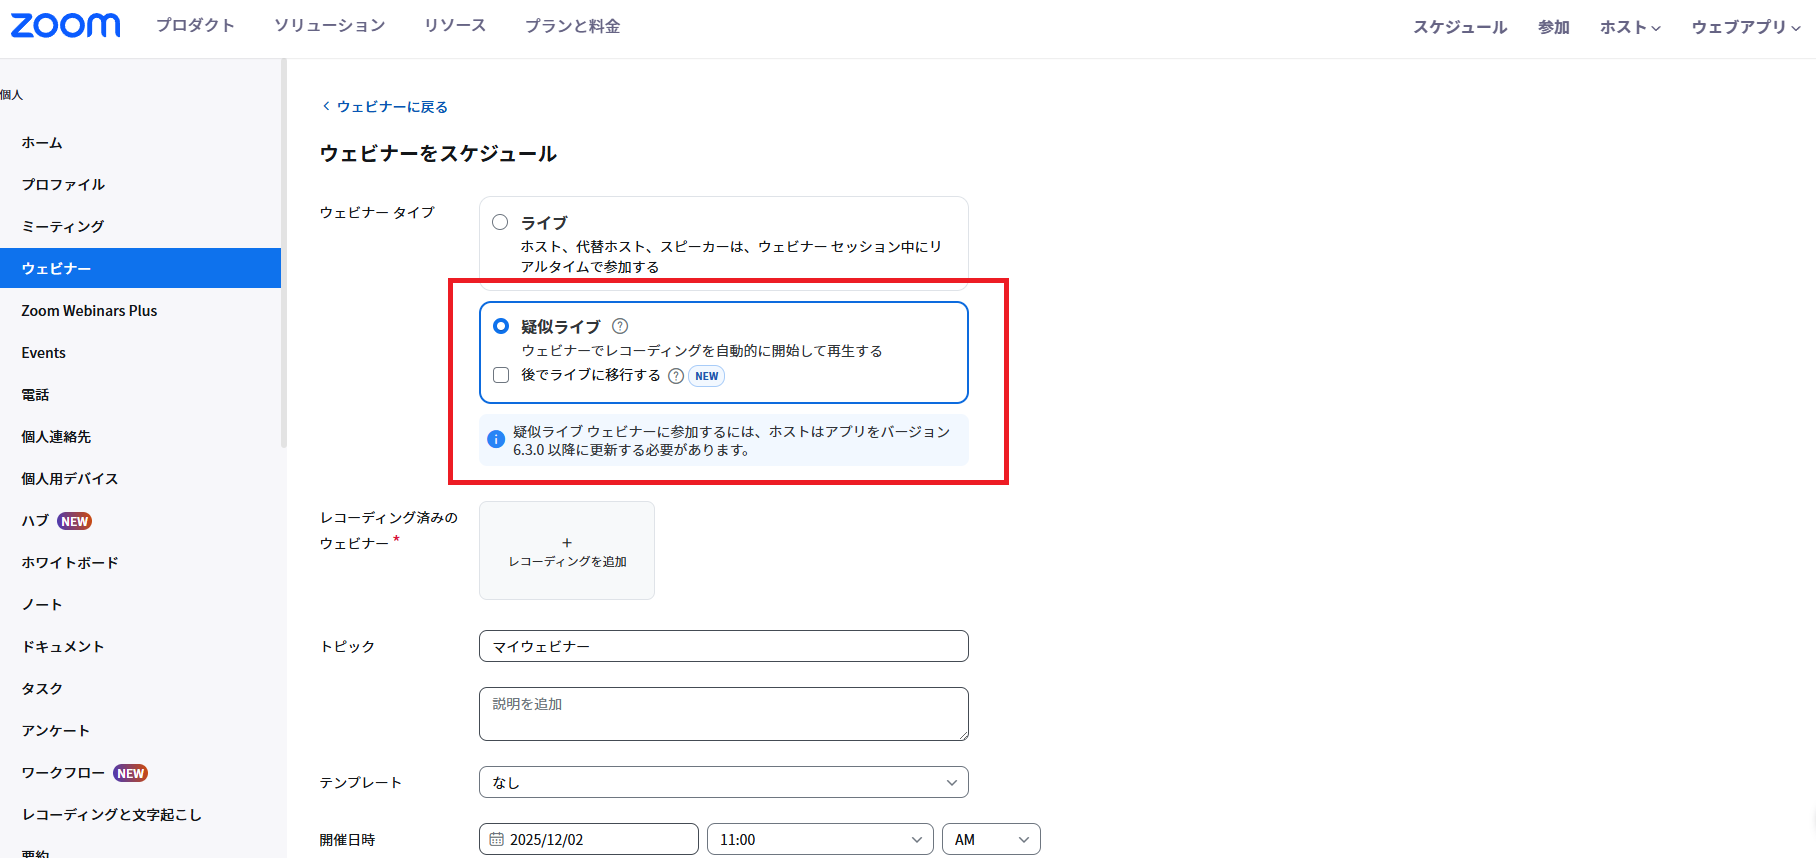Click help icon beside 後でライブに移行する
1816x858 pixels.
676,376
